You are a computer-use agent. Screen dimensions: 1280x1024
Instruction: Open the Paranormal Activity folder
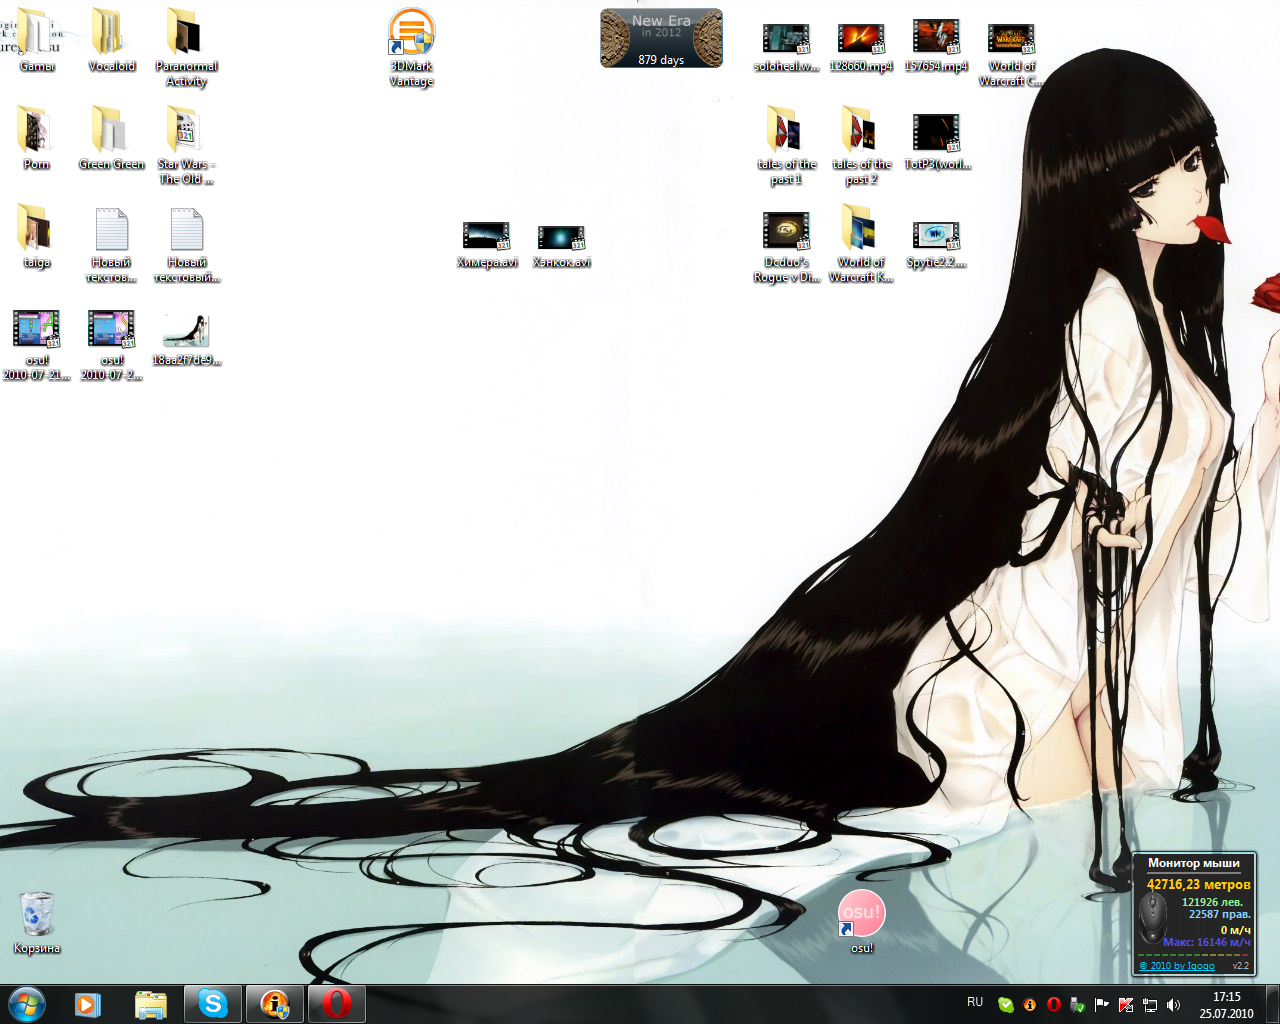(186, 35)
